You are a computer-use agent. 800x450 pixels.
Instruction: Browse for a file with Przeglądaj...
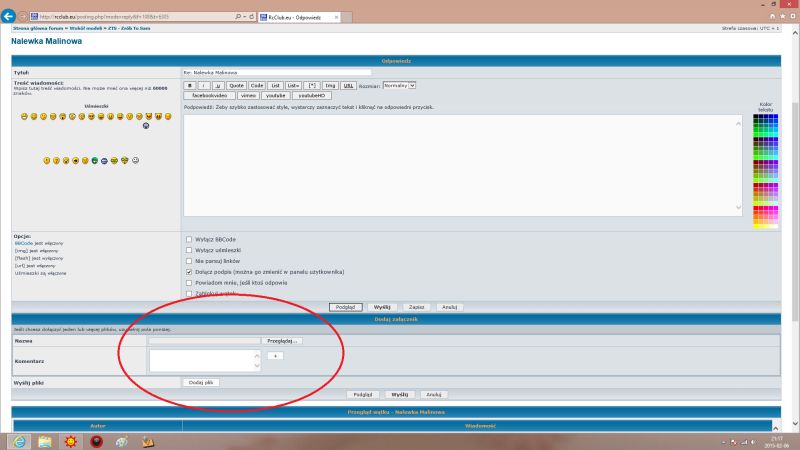(282, 341)
